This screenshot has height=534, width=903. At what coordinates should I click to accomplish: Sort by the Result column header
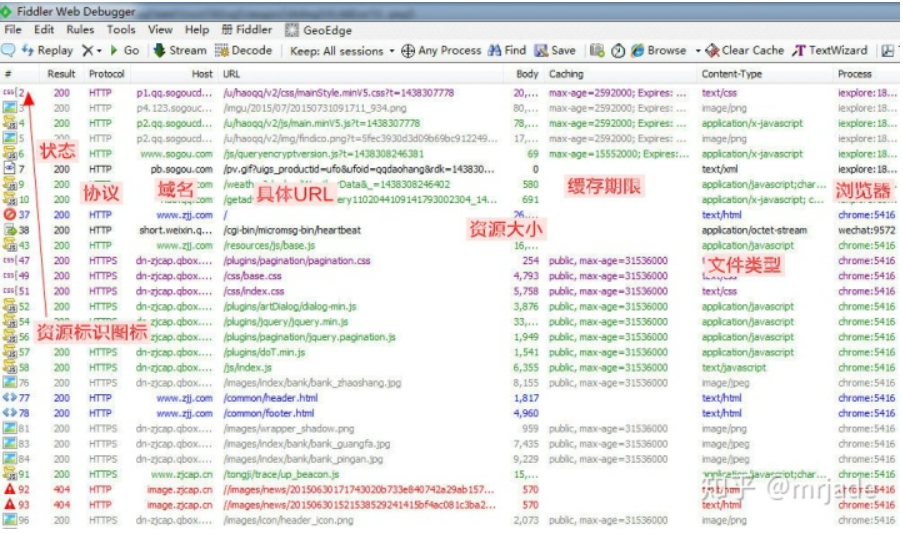tap(61, 74)
